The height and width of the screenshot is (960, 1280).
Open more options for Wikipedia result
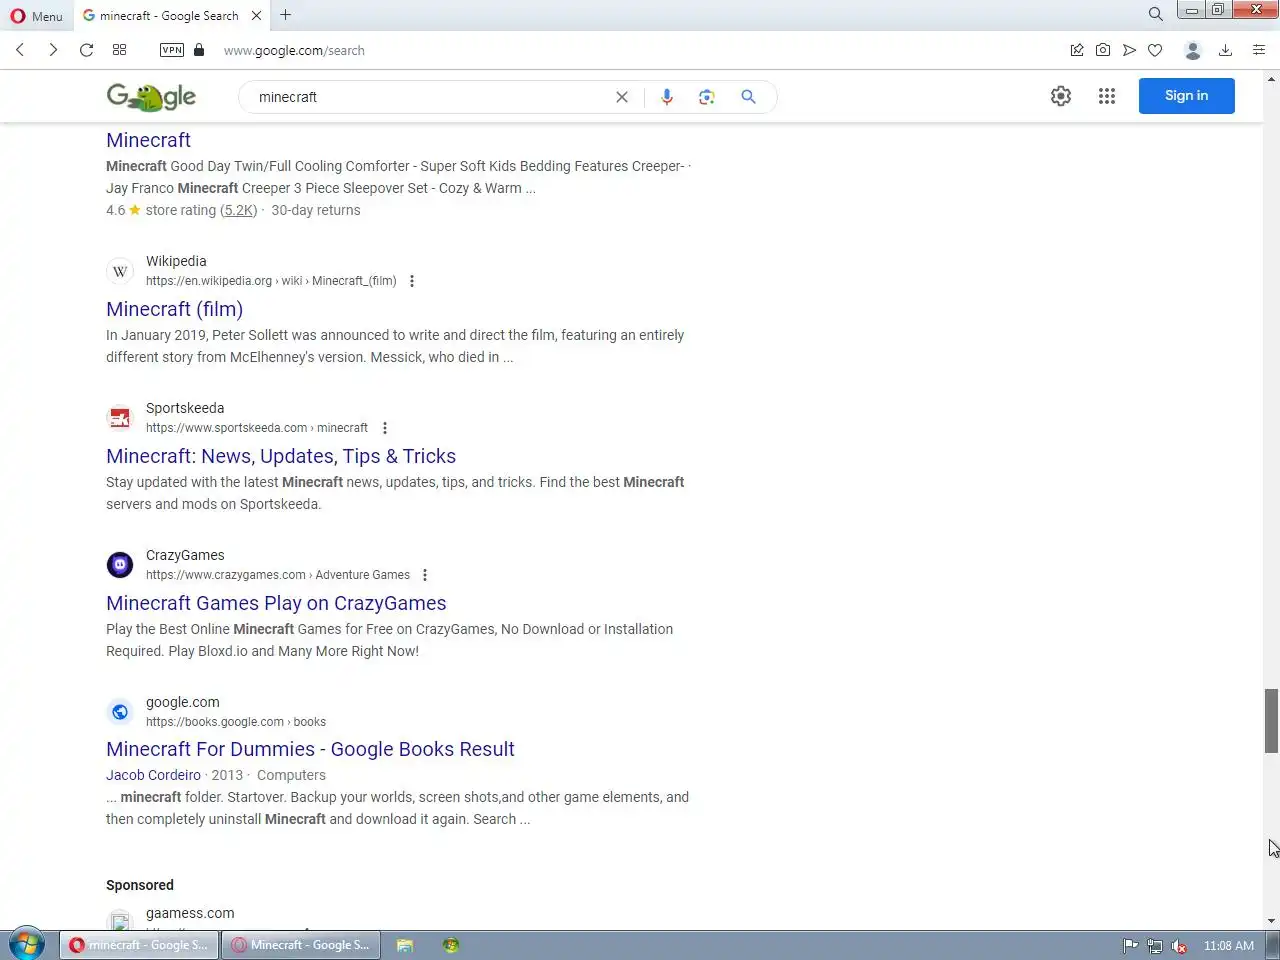(x=412, y=281)
